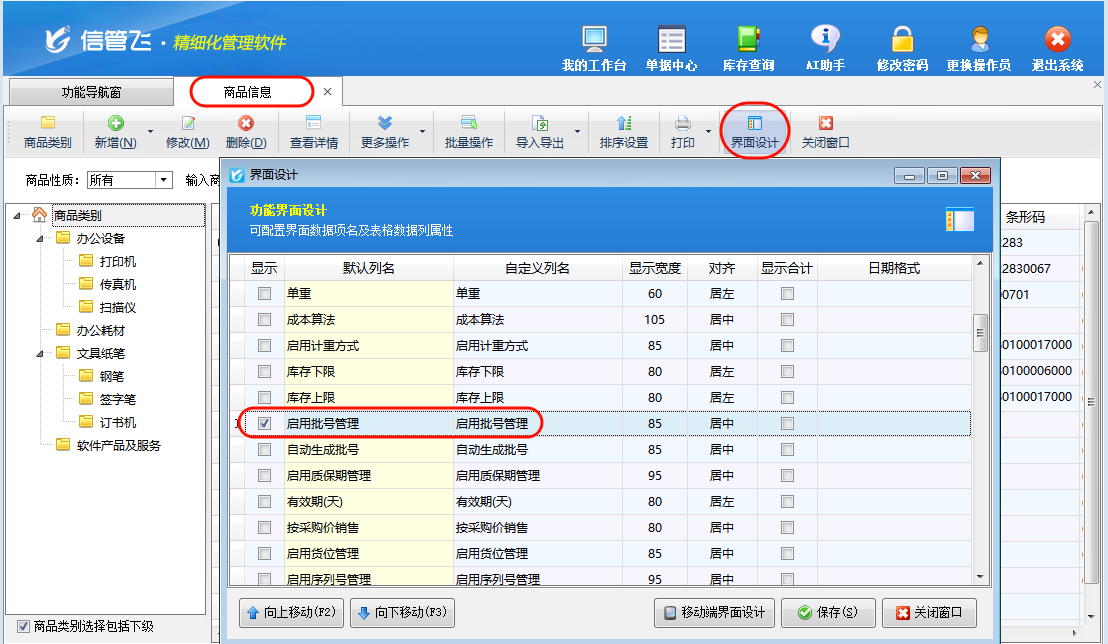Click the 批量操作 toolbar icon
Viewport: 1108px width, 644px height.
click(468, 132)
